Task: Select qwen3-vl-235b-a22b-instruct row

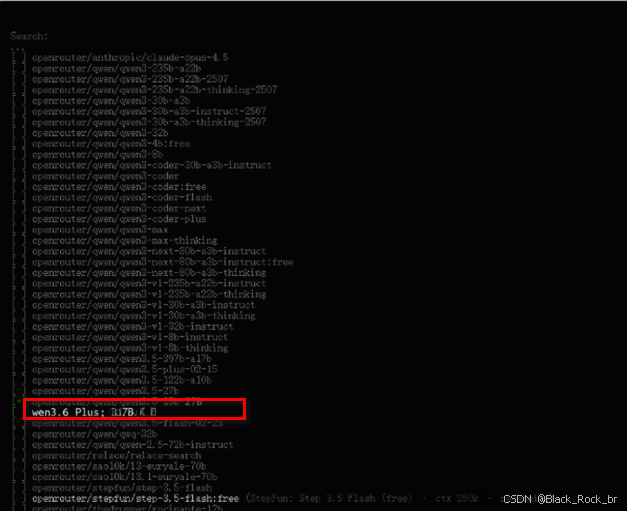Action: (x=149, y=283)
